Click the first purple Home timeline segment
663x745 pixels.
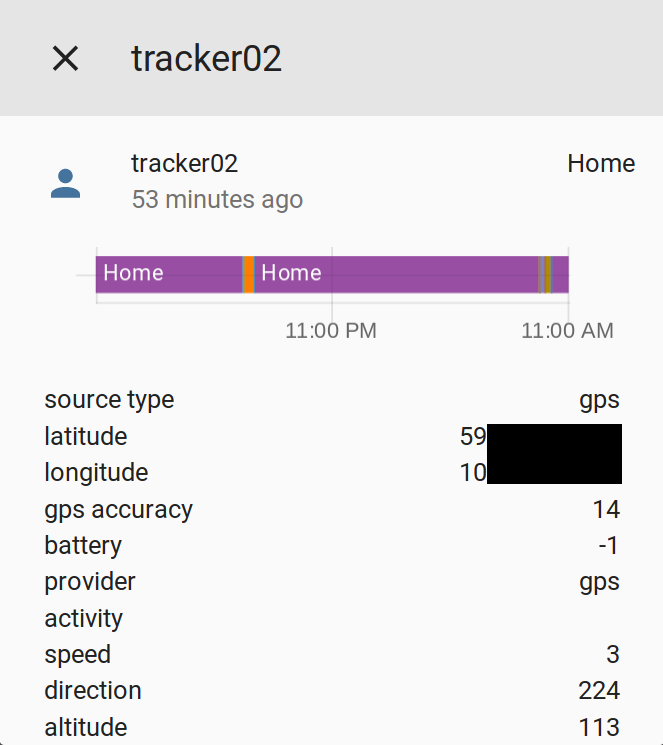pyautogui.click(x=168, y=273)
